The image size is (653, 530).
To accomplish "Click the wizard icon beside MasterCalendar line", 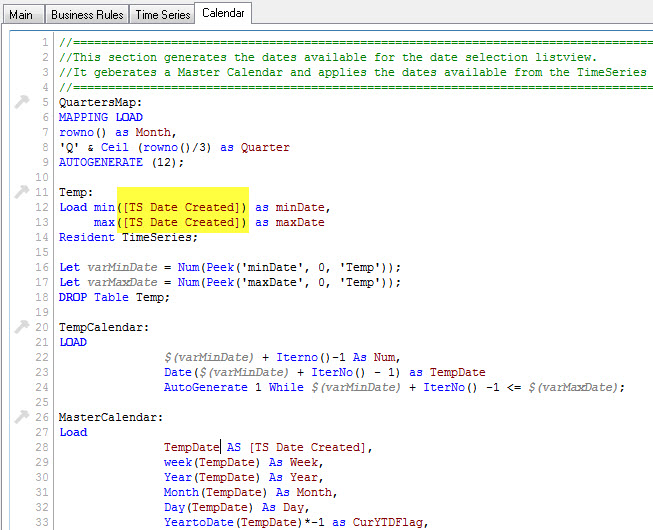I will 22,416.
